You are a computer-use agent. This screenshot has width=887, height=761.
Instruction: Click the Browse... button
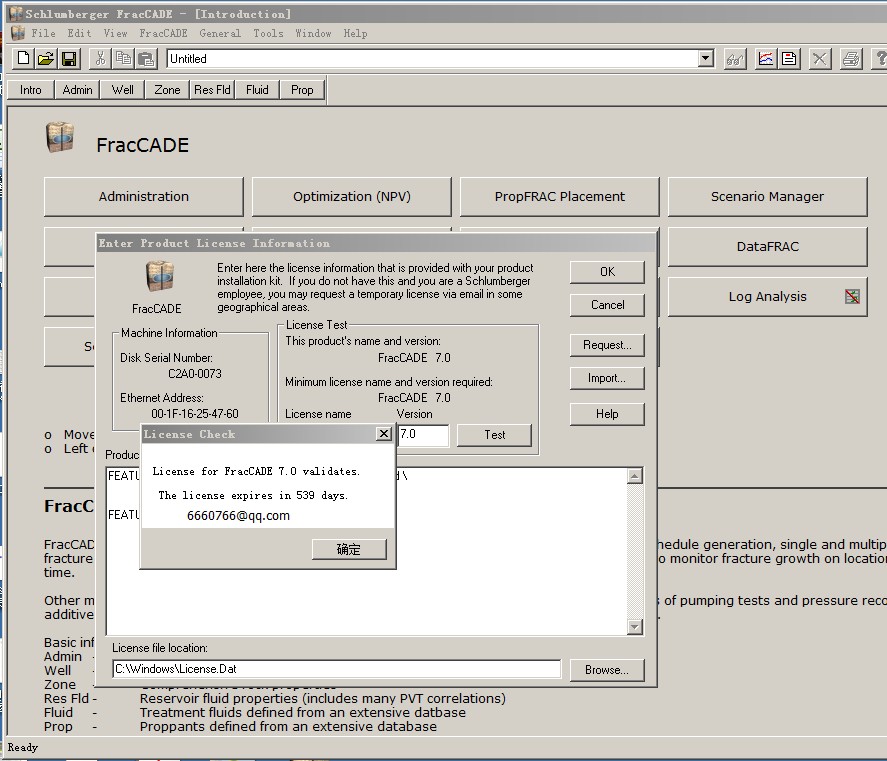coord(607,670)
